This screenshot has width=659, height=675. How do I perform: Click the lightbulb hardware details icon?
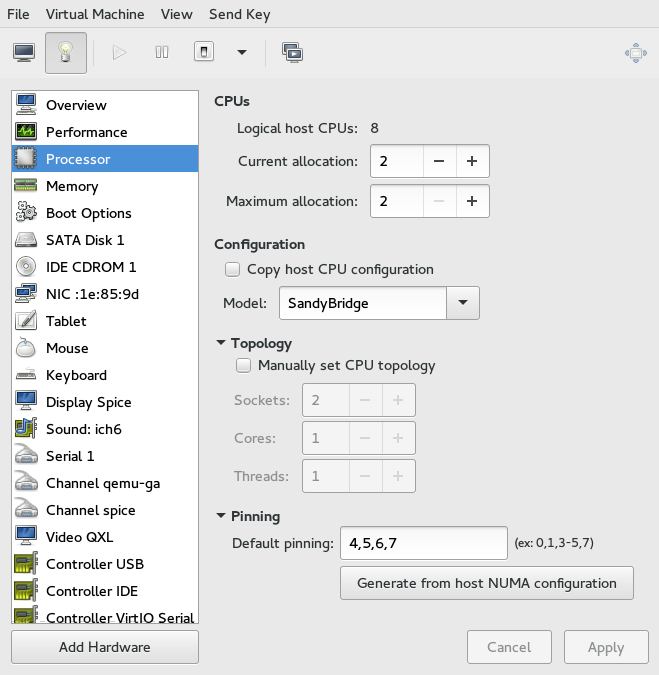(66, 53)
